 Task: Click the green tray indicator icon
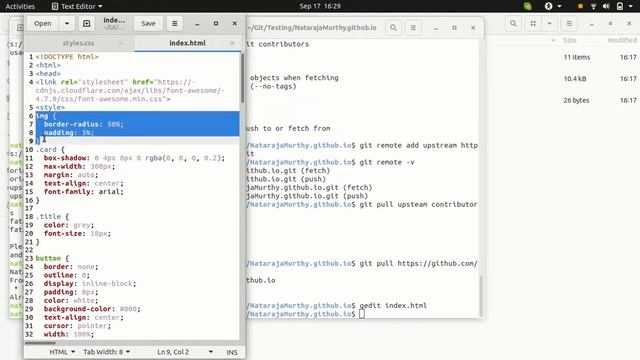[527, 6]
